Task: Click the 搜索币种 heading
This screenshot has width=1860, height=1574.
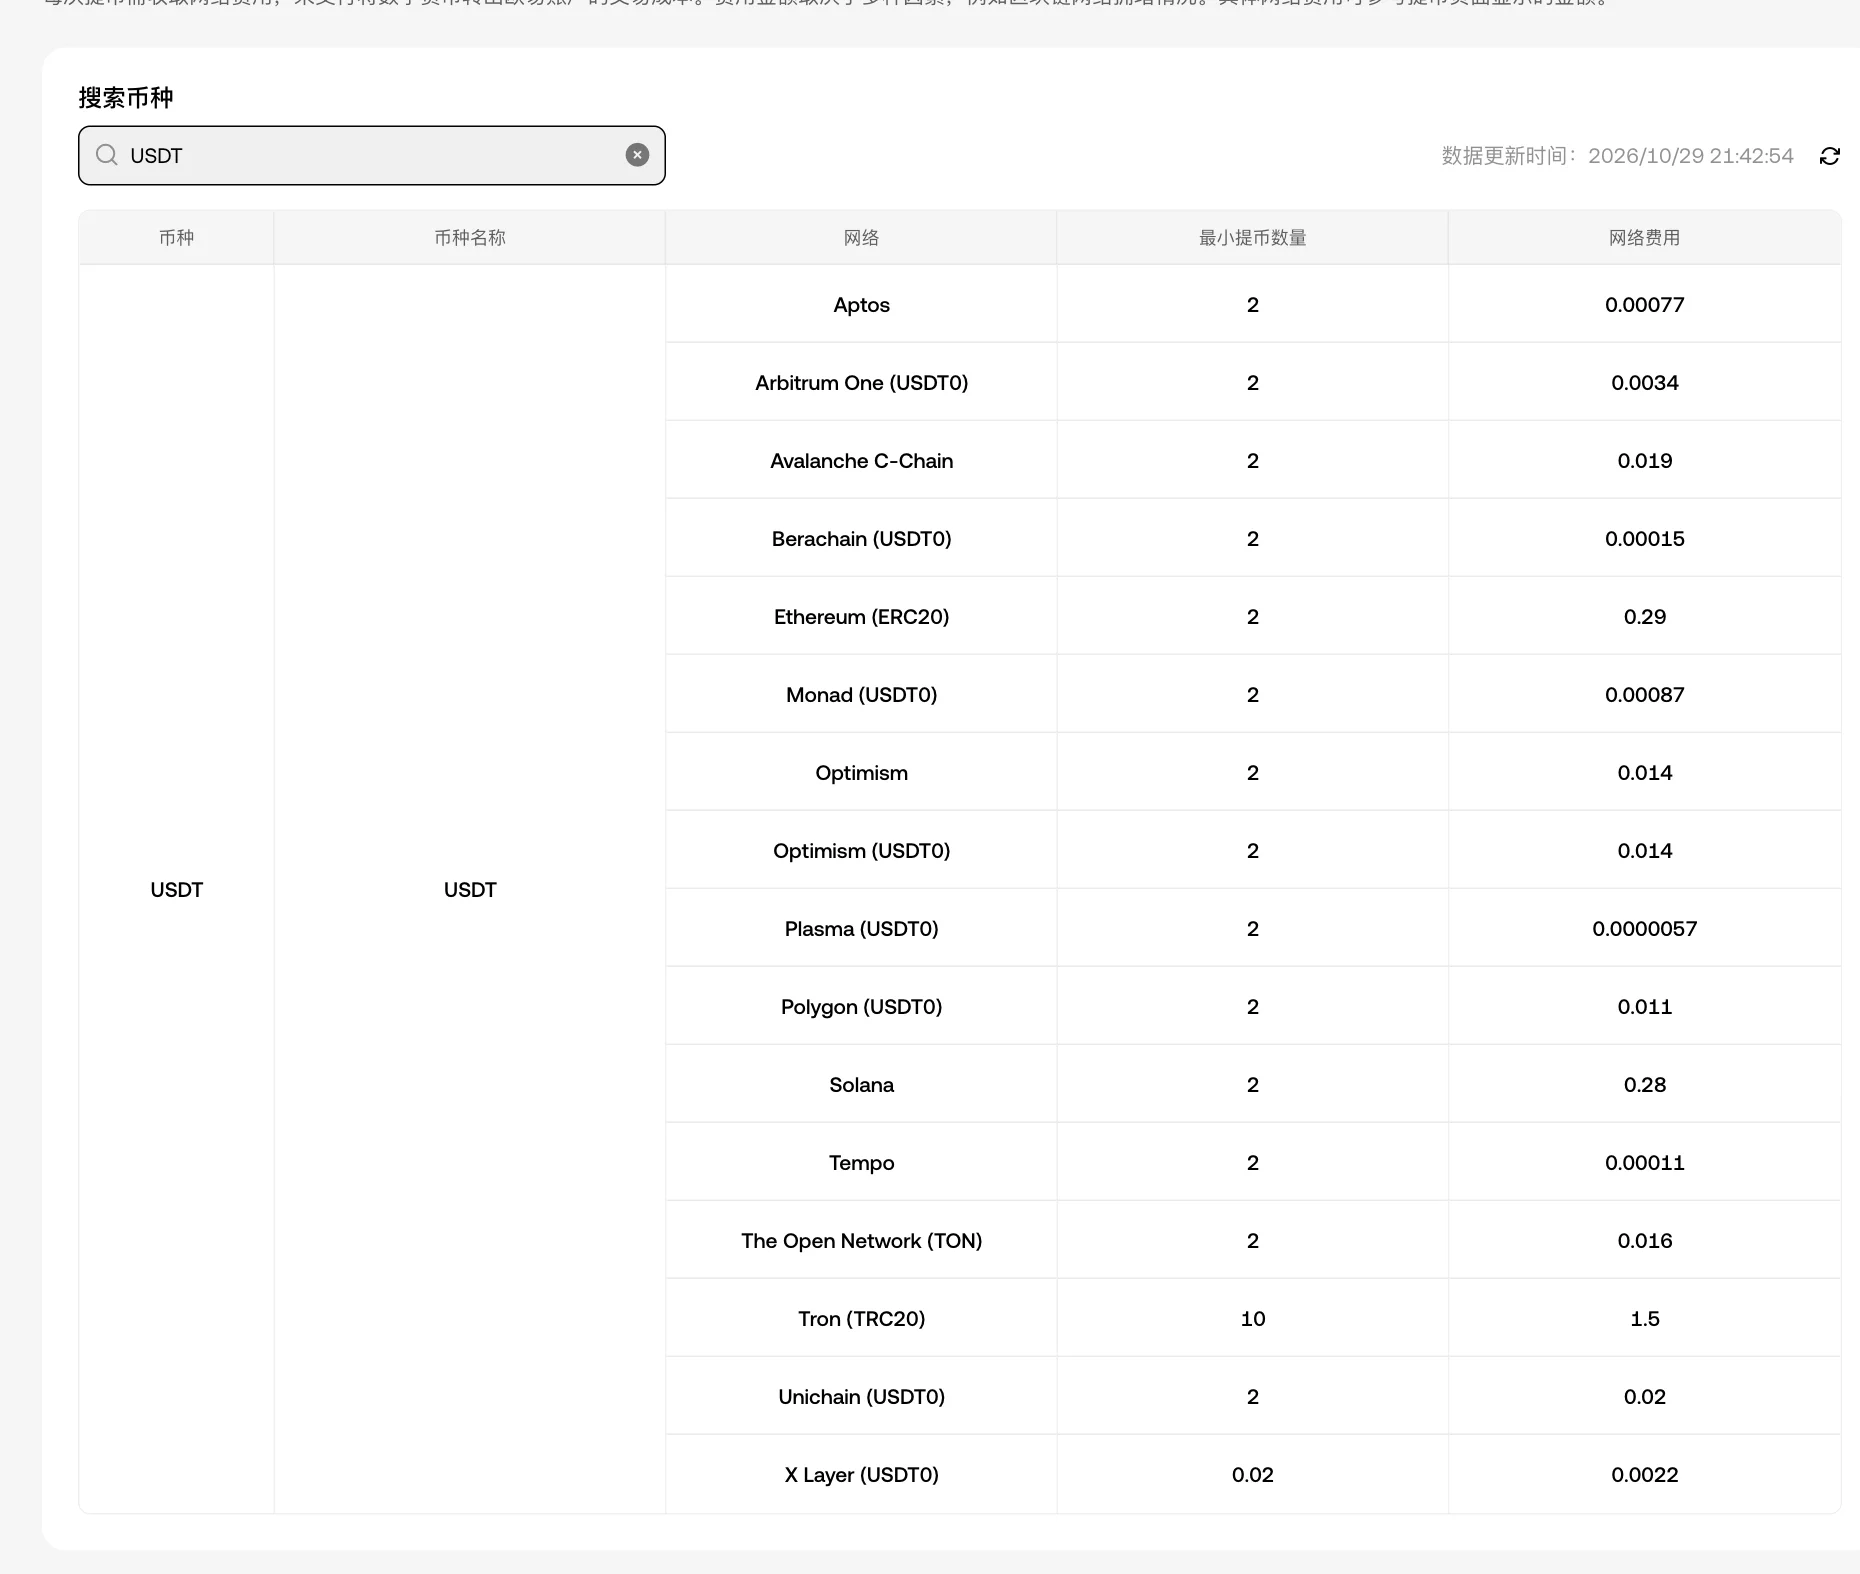Action: coord(126,98)
